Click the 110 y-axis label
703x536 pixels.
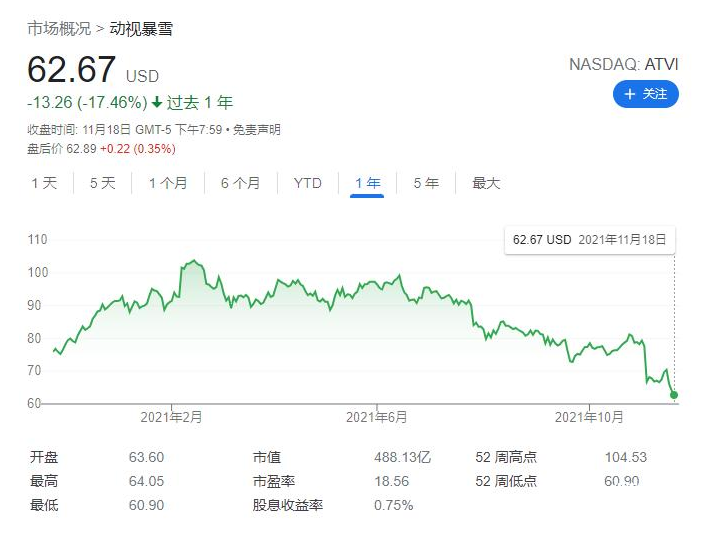[37, 239]
